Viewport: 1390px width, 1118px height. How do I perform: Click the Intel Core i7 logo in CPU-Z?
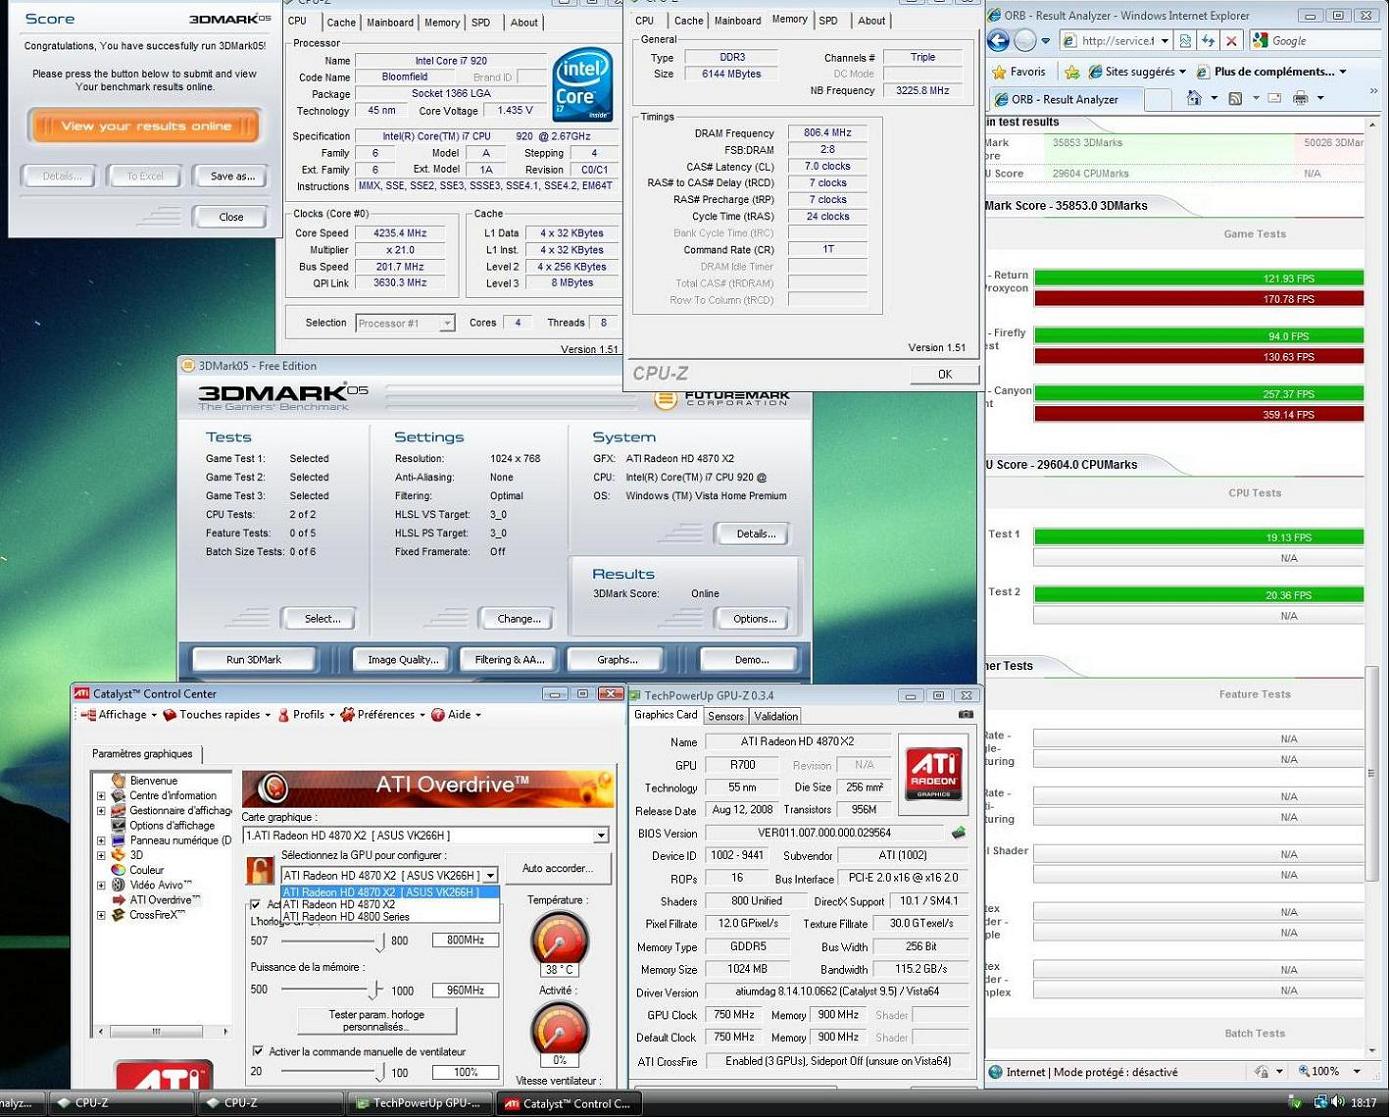pyautogui.click(x=583, y=84)
